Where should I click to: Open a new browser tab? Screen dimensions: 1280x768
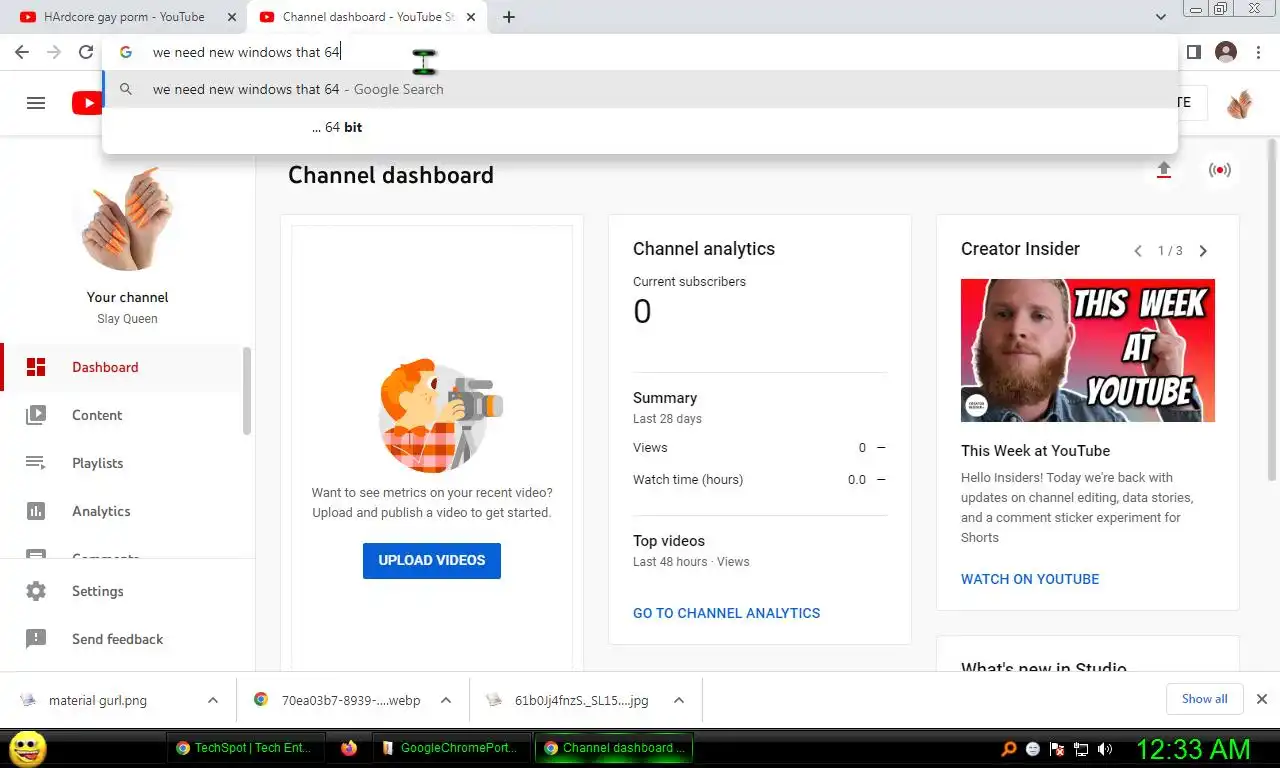pyautogui.click(x=509, y=17)
